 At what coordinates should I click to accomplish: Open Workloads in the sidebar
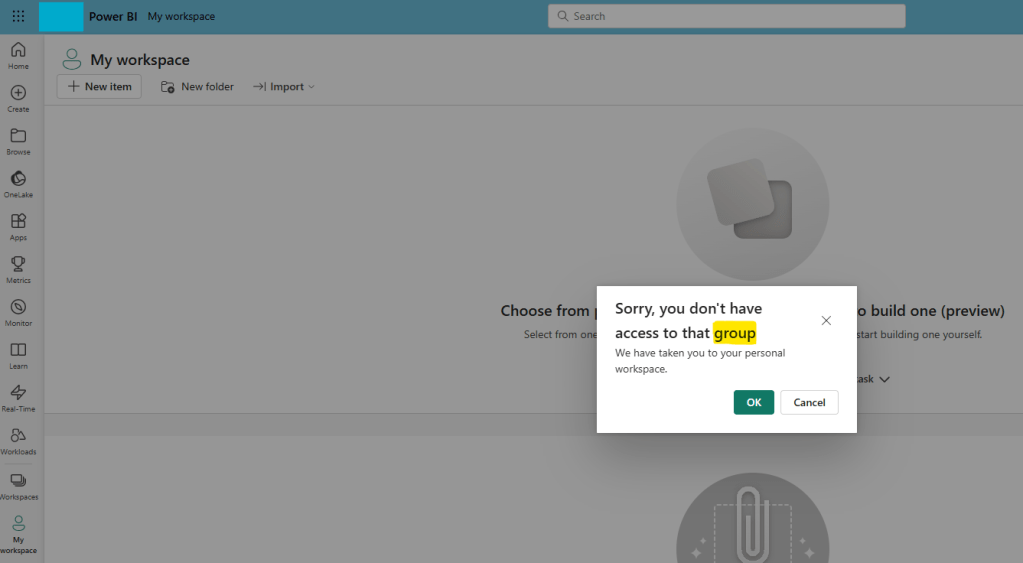(18, 440)
